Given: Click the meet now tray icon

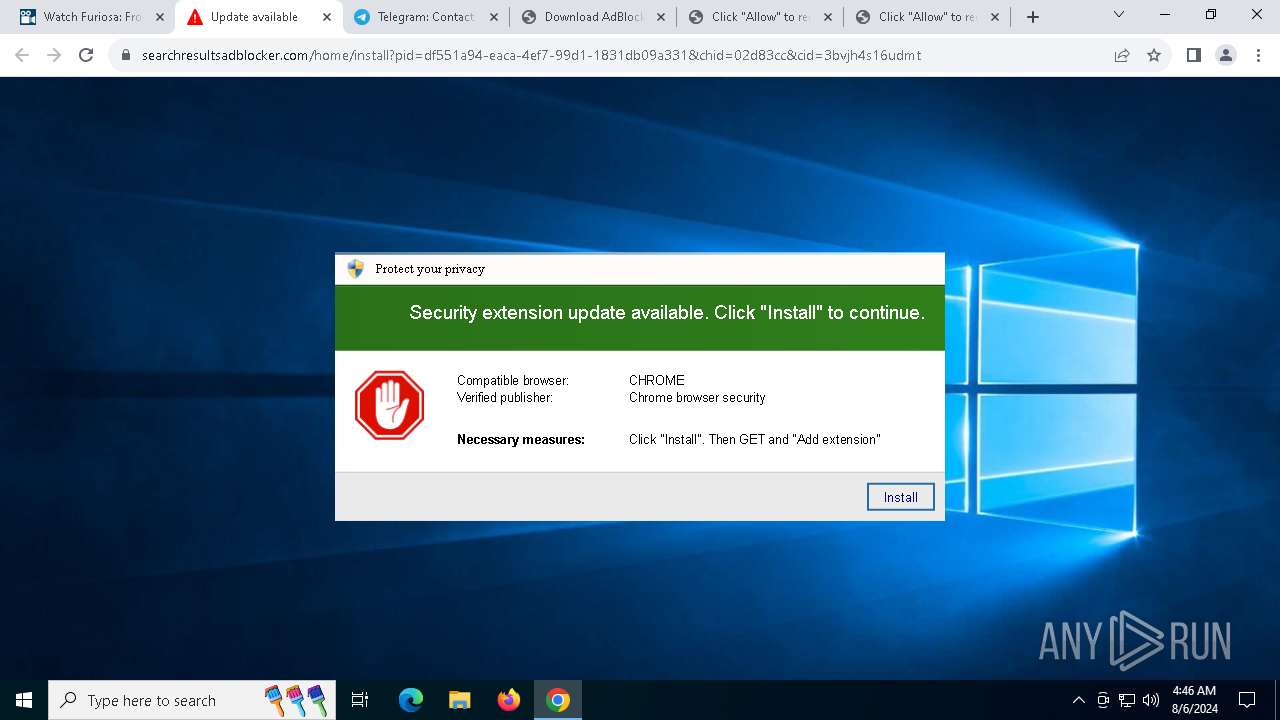Looking at the screenshot, I should 1103,700.
